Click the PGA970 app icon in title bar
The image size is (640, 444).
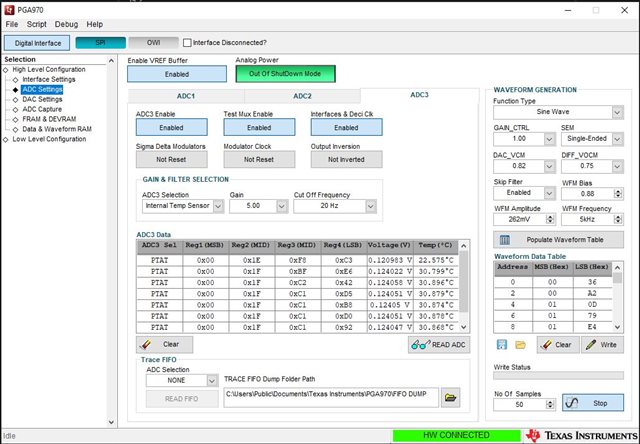(x=9, y=10)
